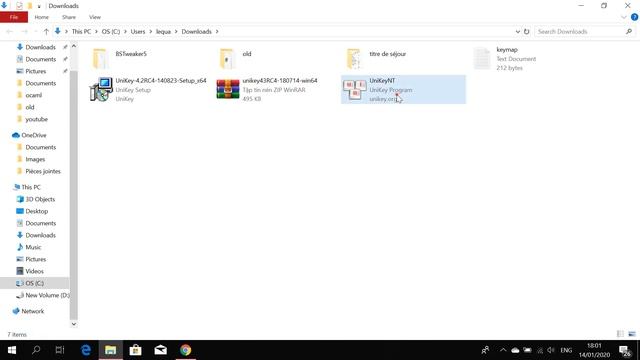Select the titre de séjour folder icon
The width and height of the screenshot is (640, 360).
(x=353, y=58)
